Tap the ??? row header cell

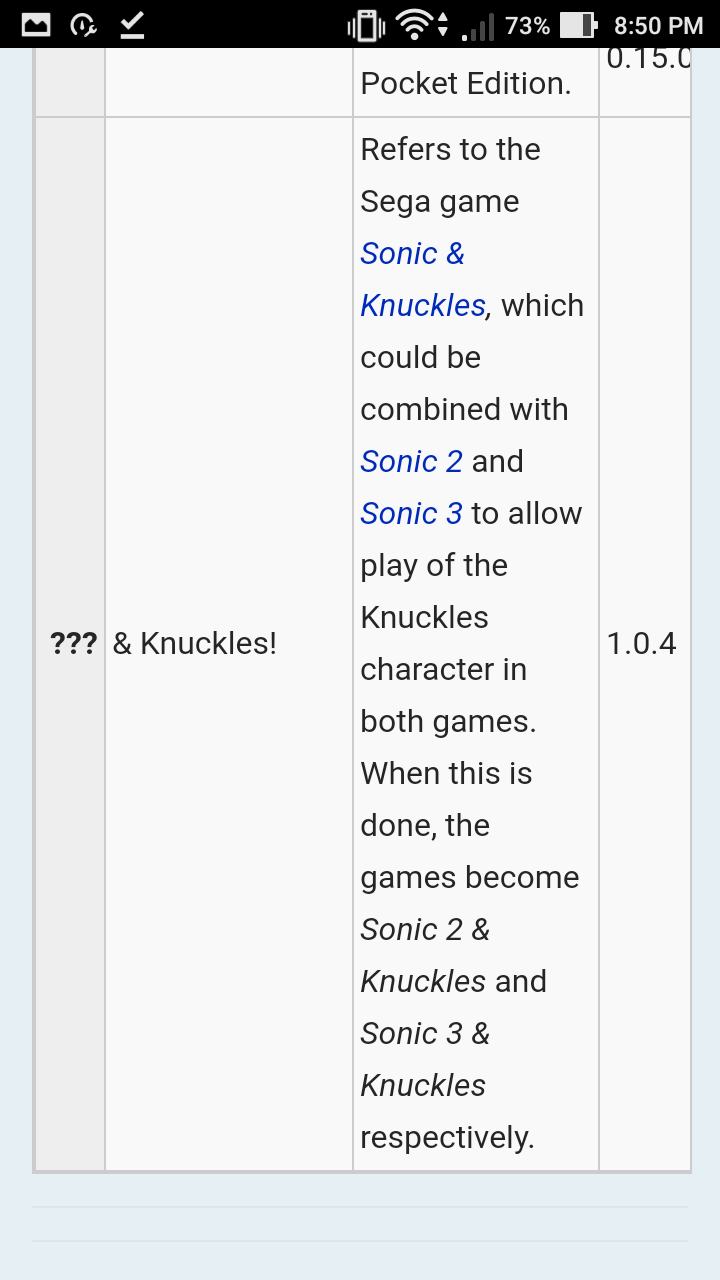click(x=71, y=643)
